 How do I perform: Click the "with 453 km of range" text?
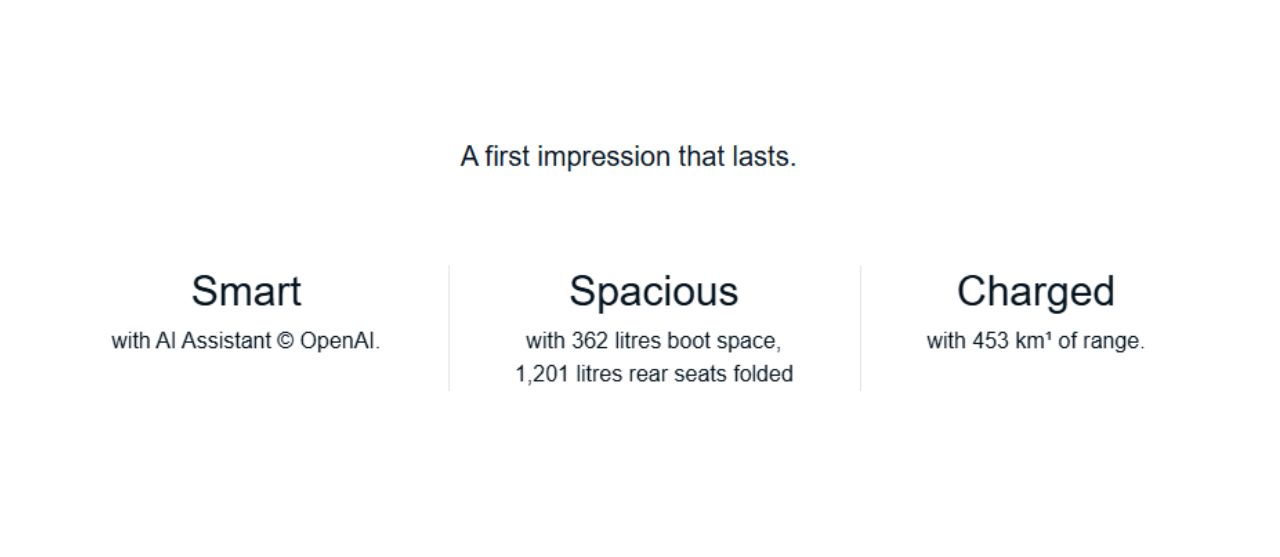1035,341
